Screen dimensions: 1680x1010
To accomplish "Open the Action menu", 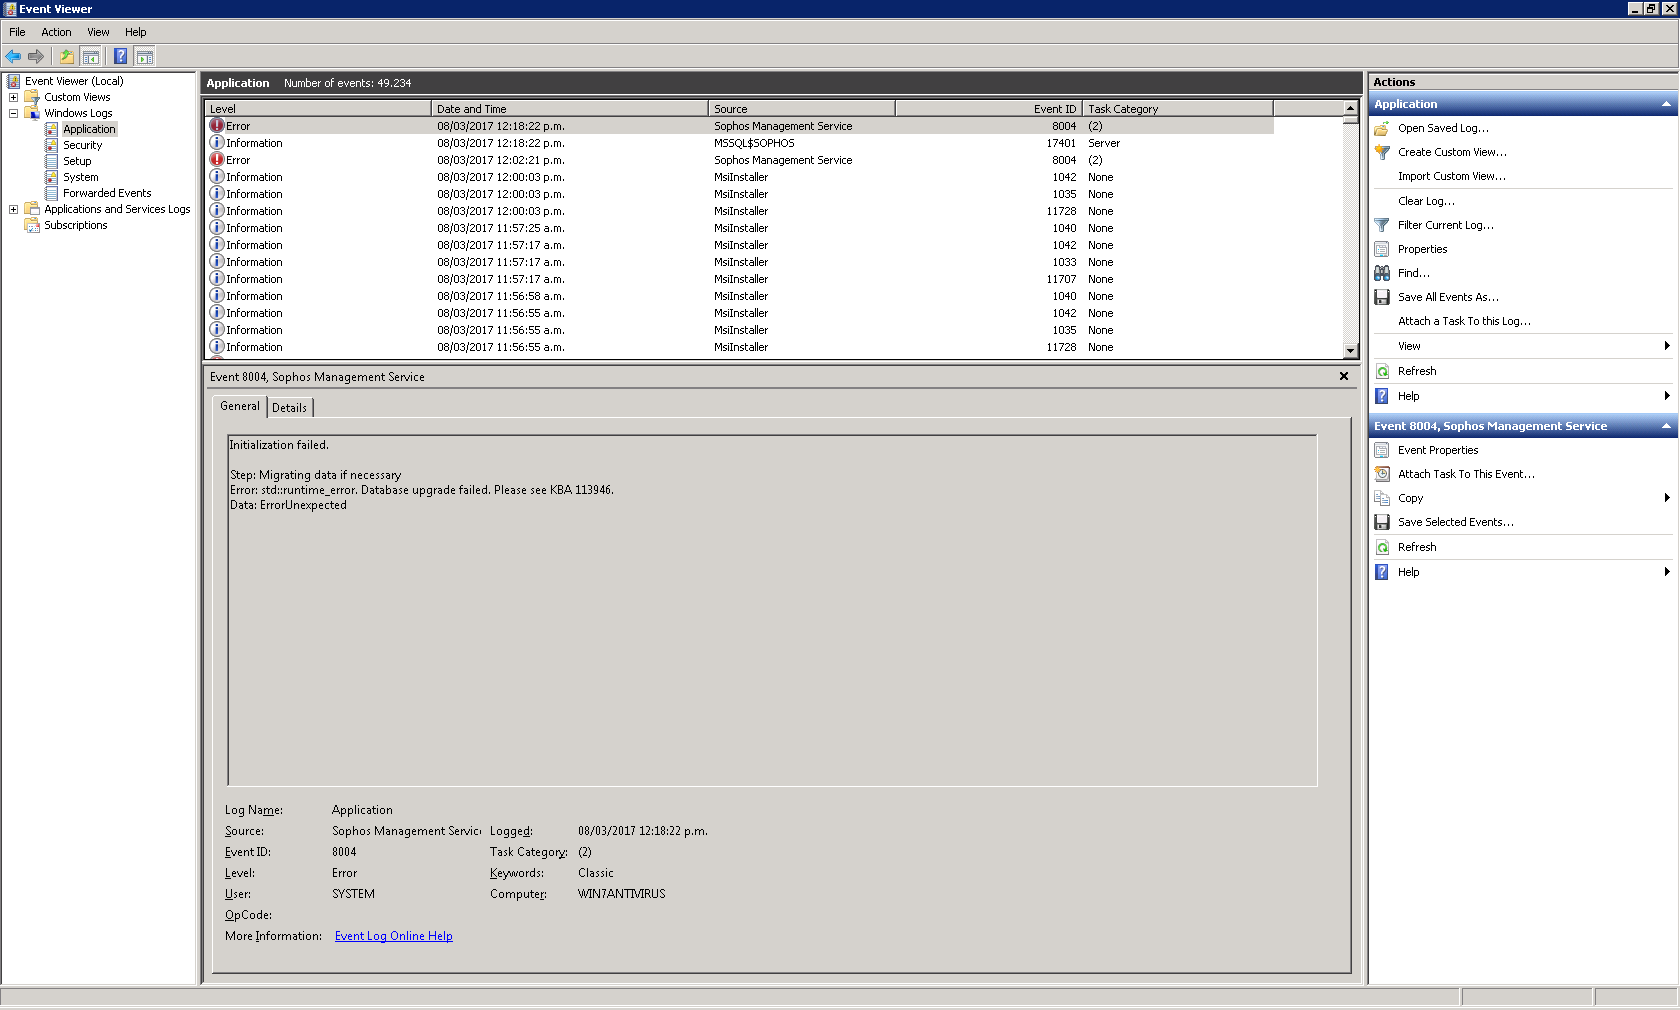I will [x=56, y=32].
